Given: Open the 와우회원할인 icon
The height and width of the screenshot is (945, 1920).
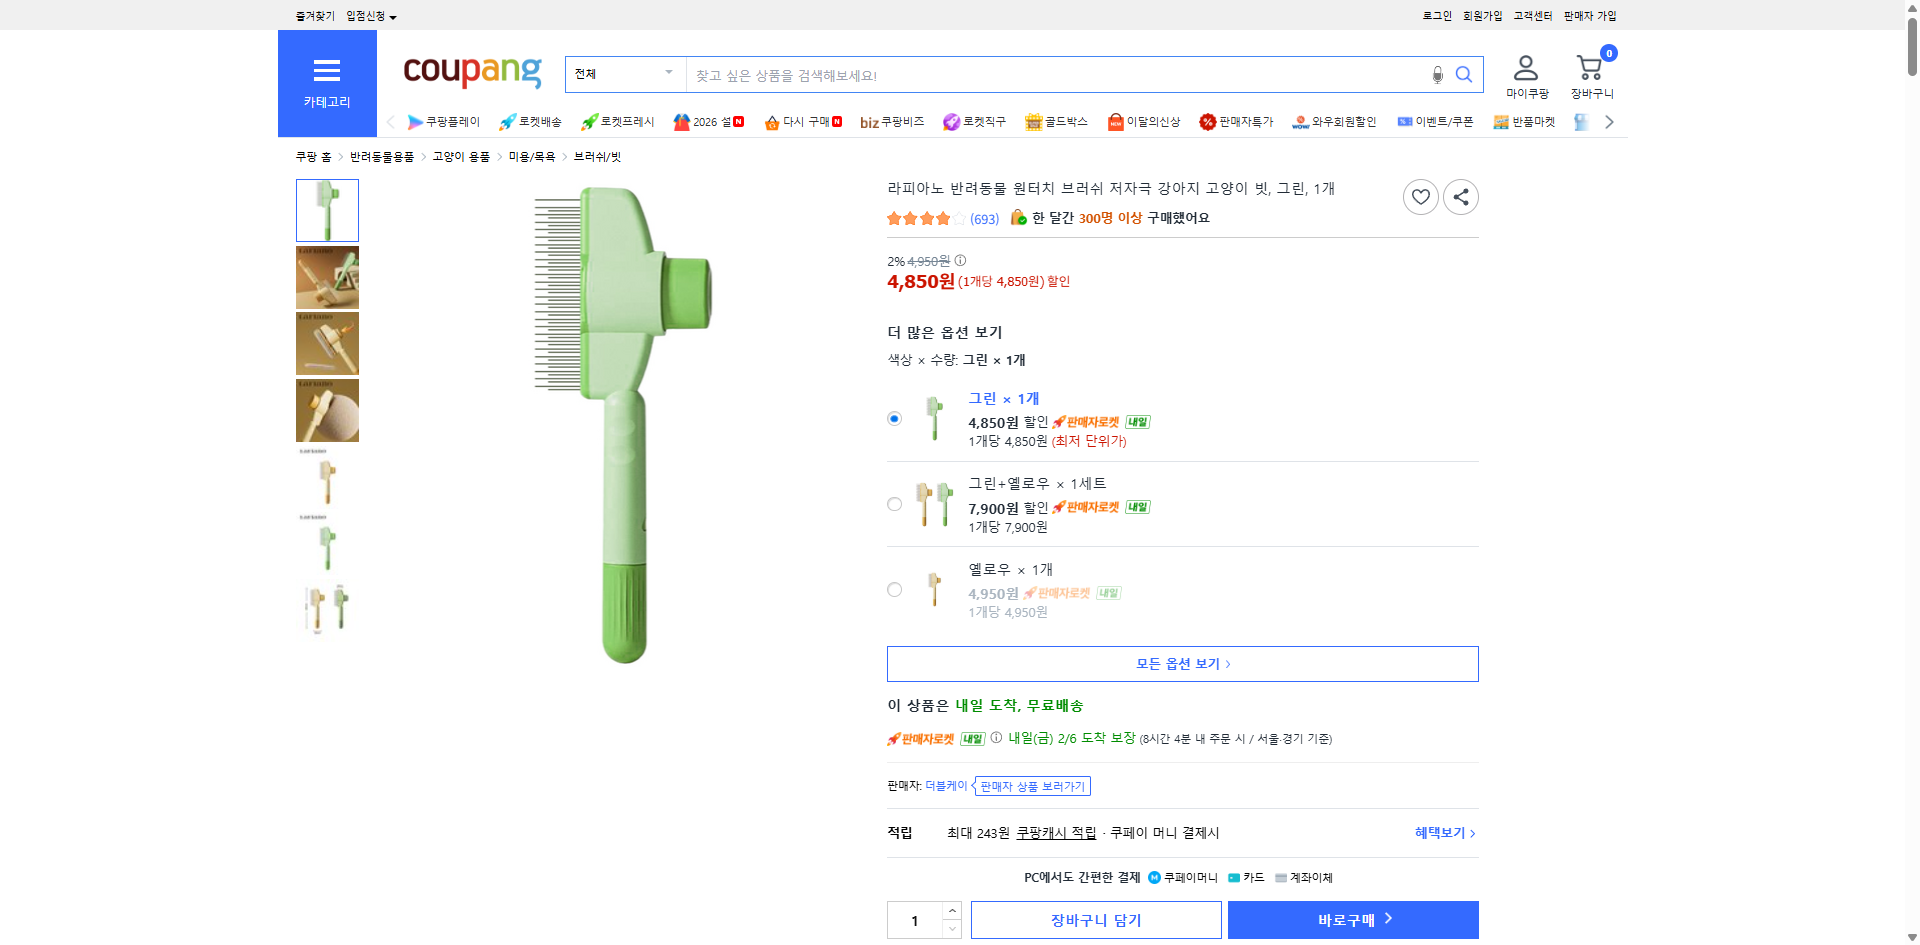Looking at the screenshot, I should [1299, 123].
